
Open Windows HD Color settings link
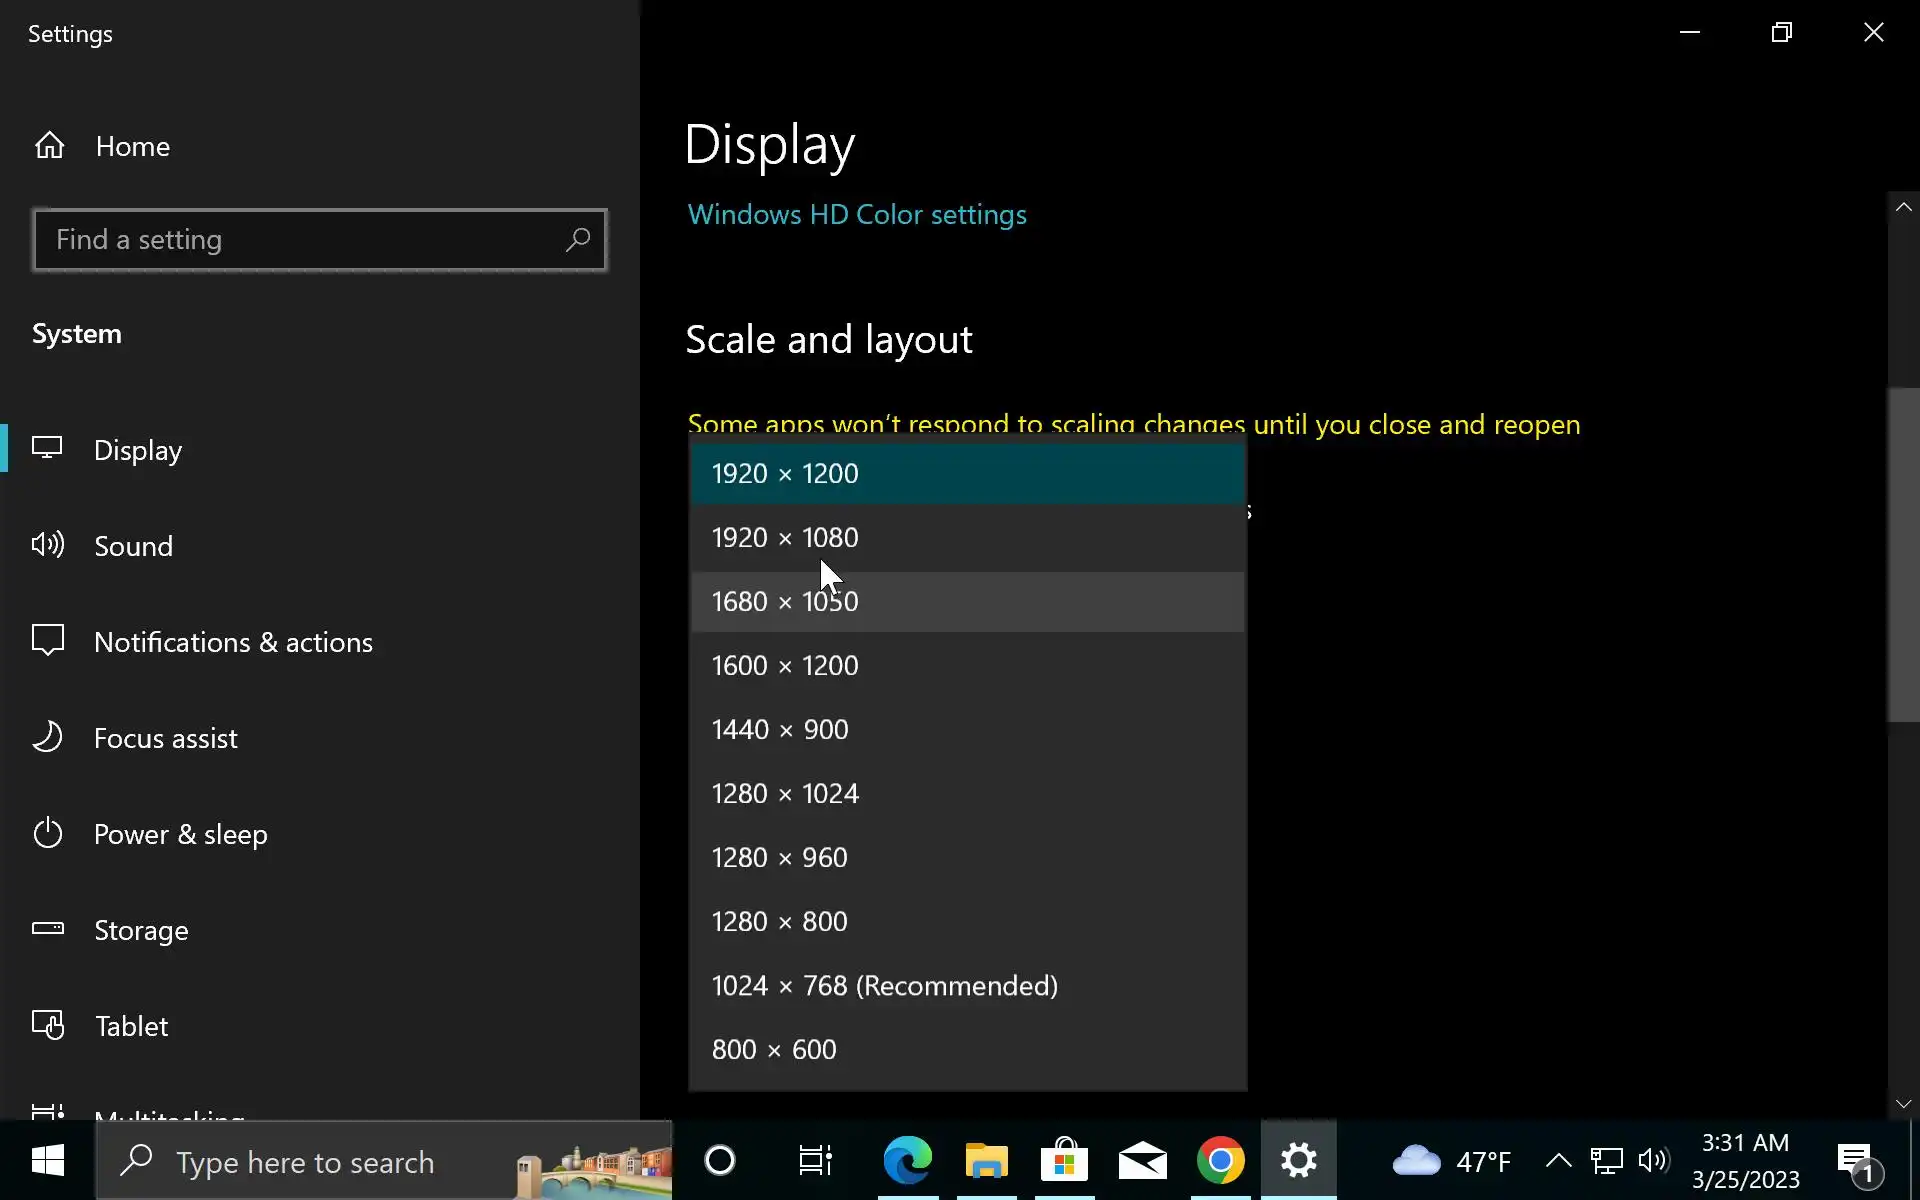[x=857, y=215]
